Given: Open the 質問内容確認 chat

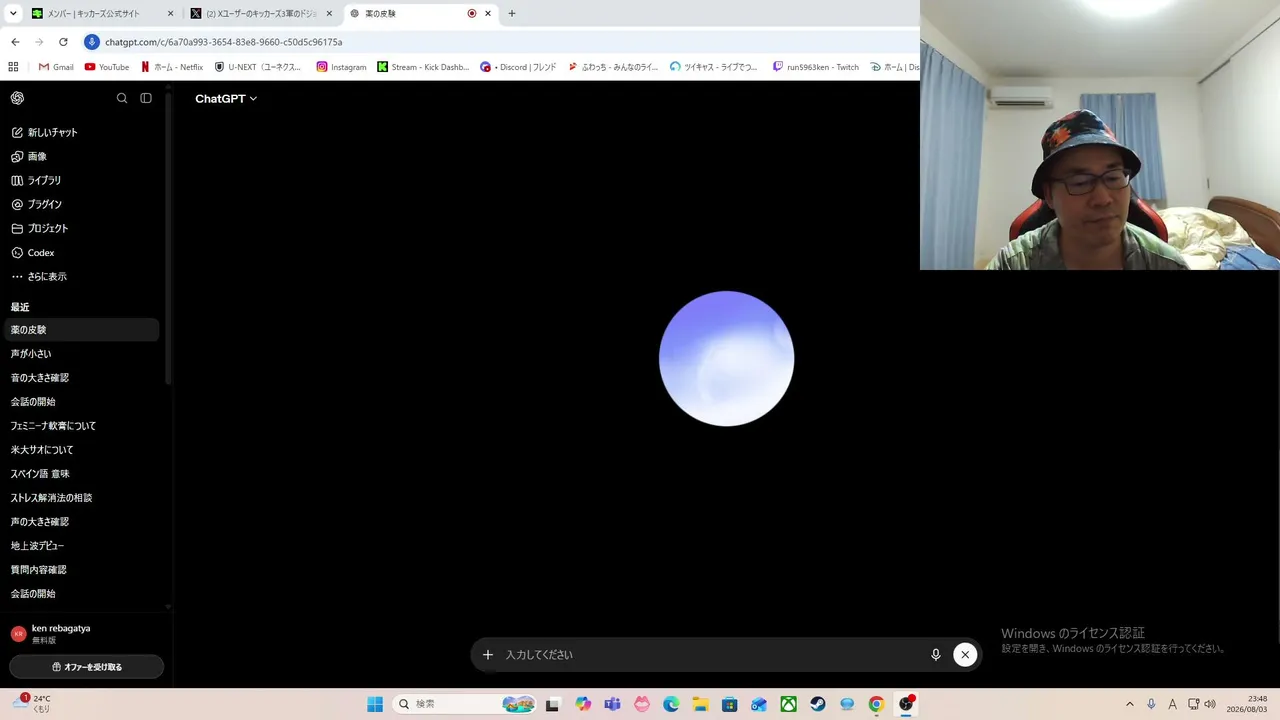Looking at the screenshot, I should pyautogui.click(x=82, y=570).
